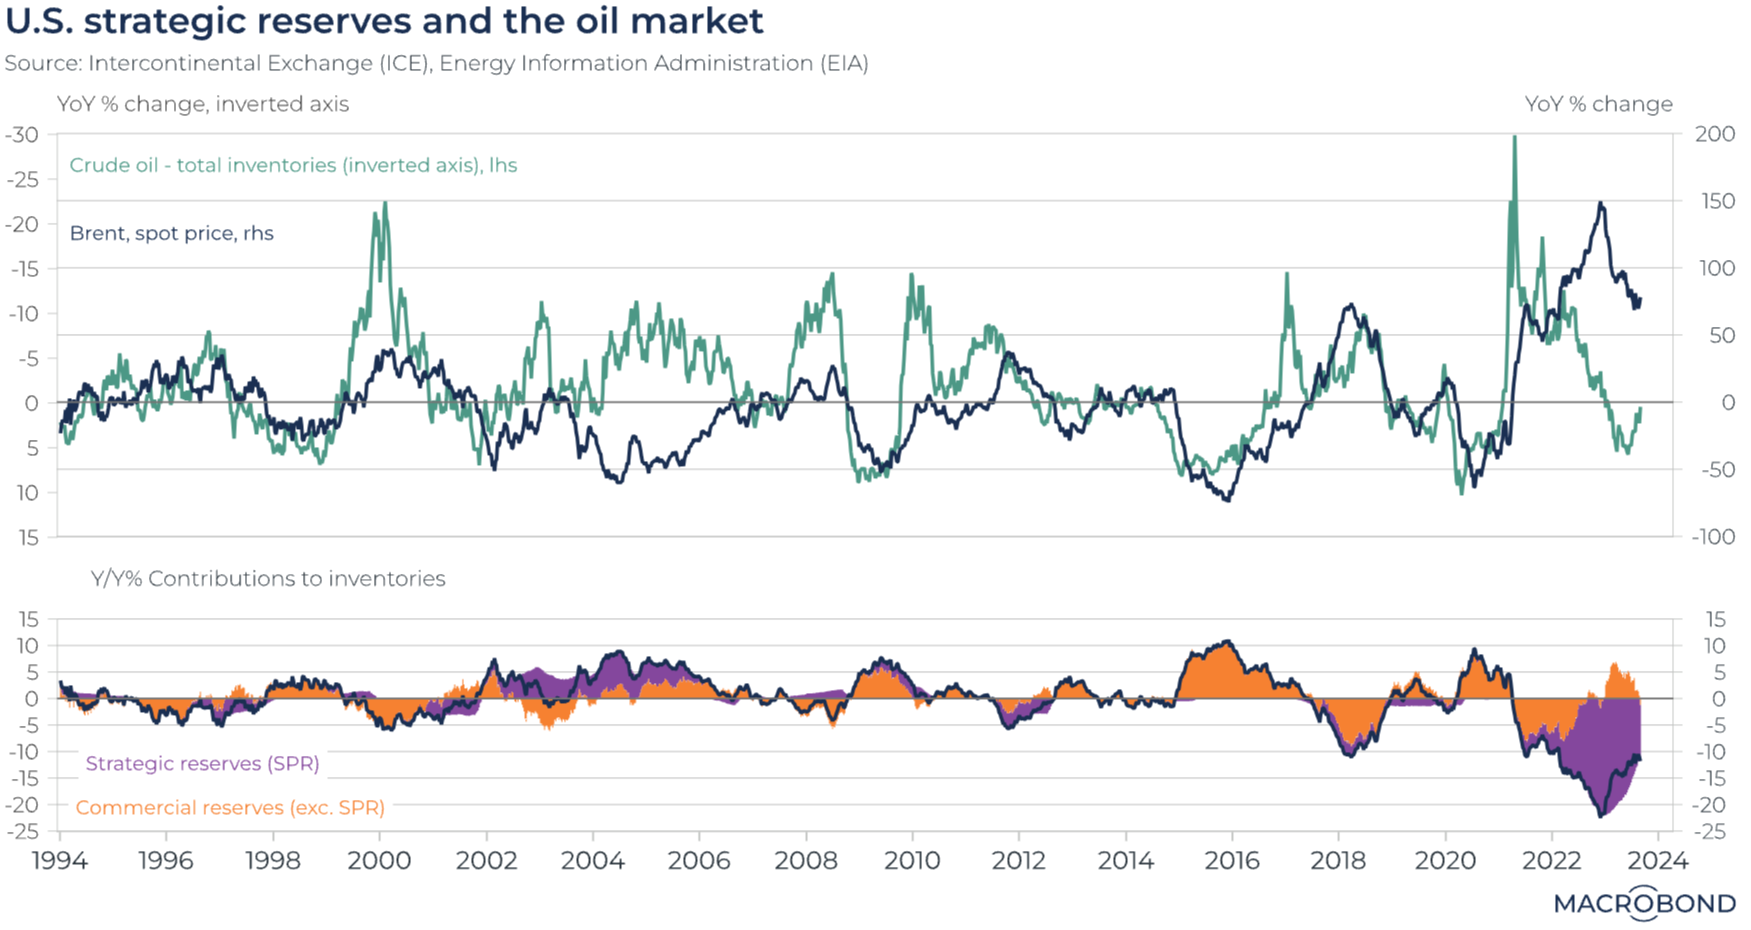Screen dimensions: 1751x930
Task: Click the 2024 label on the time axis
Action: pos(1658,861)
